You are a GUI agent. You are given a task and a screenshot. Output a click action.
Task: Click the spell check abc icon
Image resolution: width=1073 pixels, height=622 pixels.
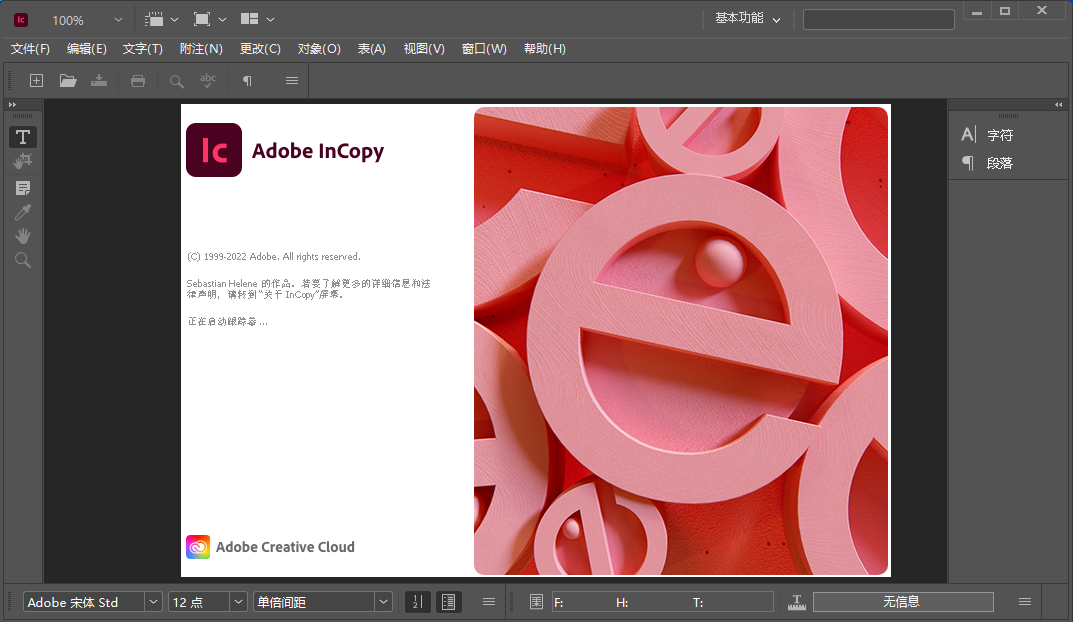(x=208, y=81)
